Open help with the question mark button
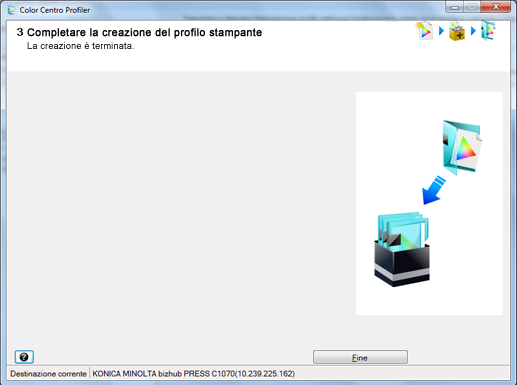This screenshot has height=385, width=517. pyautogui.click(x=24, y=357)
